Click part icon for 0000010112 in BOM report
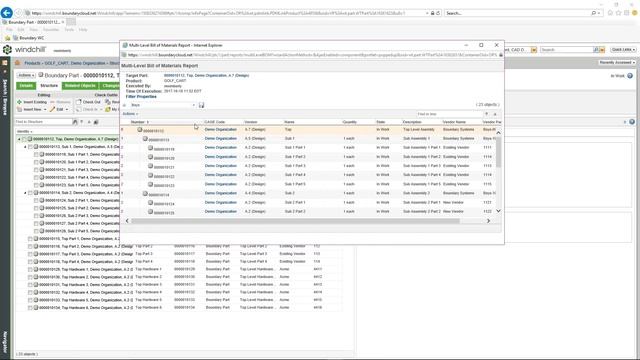The height and width of the screenshot is (360, 640). (140, 130)
